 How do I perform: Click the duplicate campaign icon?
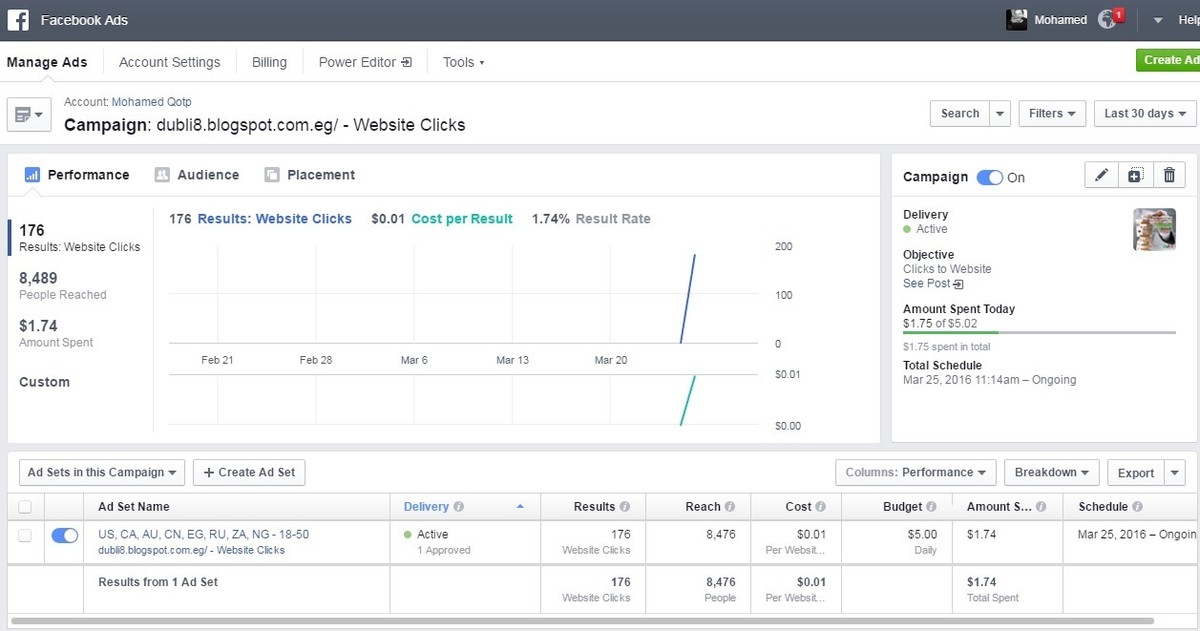tap(1135, 176)
